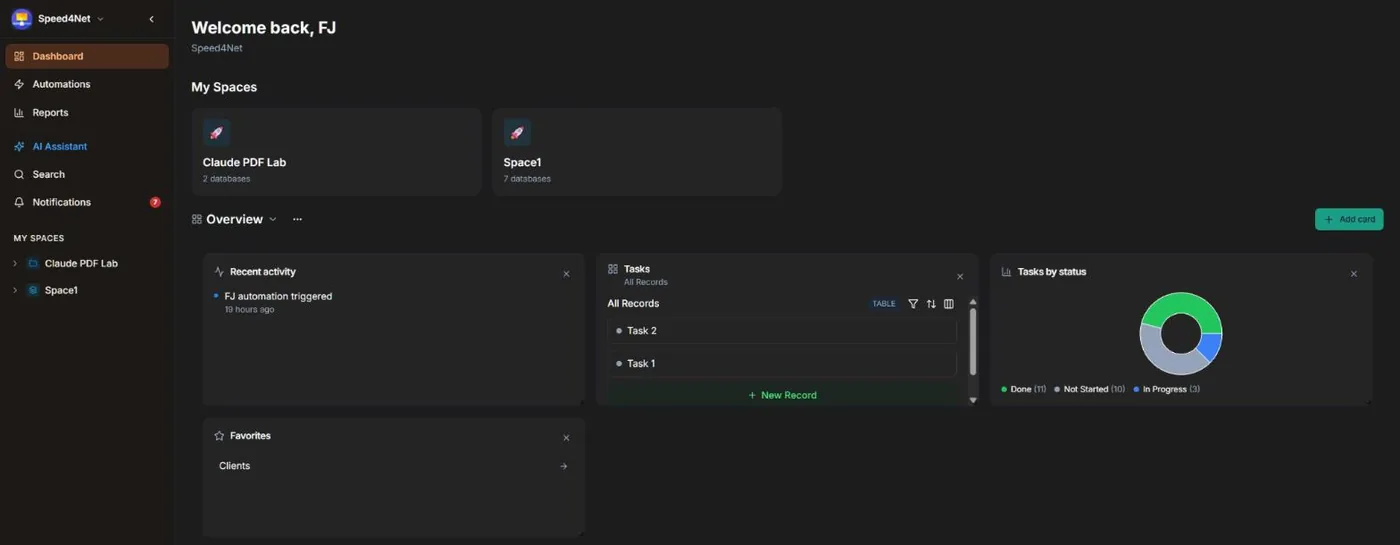Open the Task 2 record
The height and width of the screenshot is (545, 1400).
782,331
